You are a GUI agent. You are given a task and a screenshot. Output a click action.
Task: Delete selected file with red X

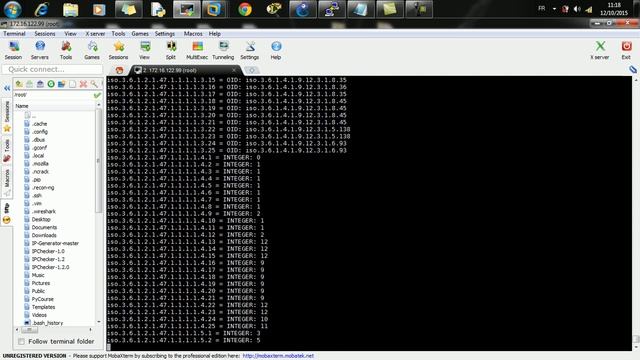pos(83,84)
